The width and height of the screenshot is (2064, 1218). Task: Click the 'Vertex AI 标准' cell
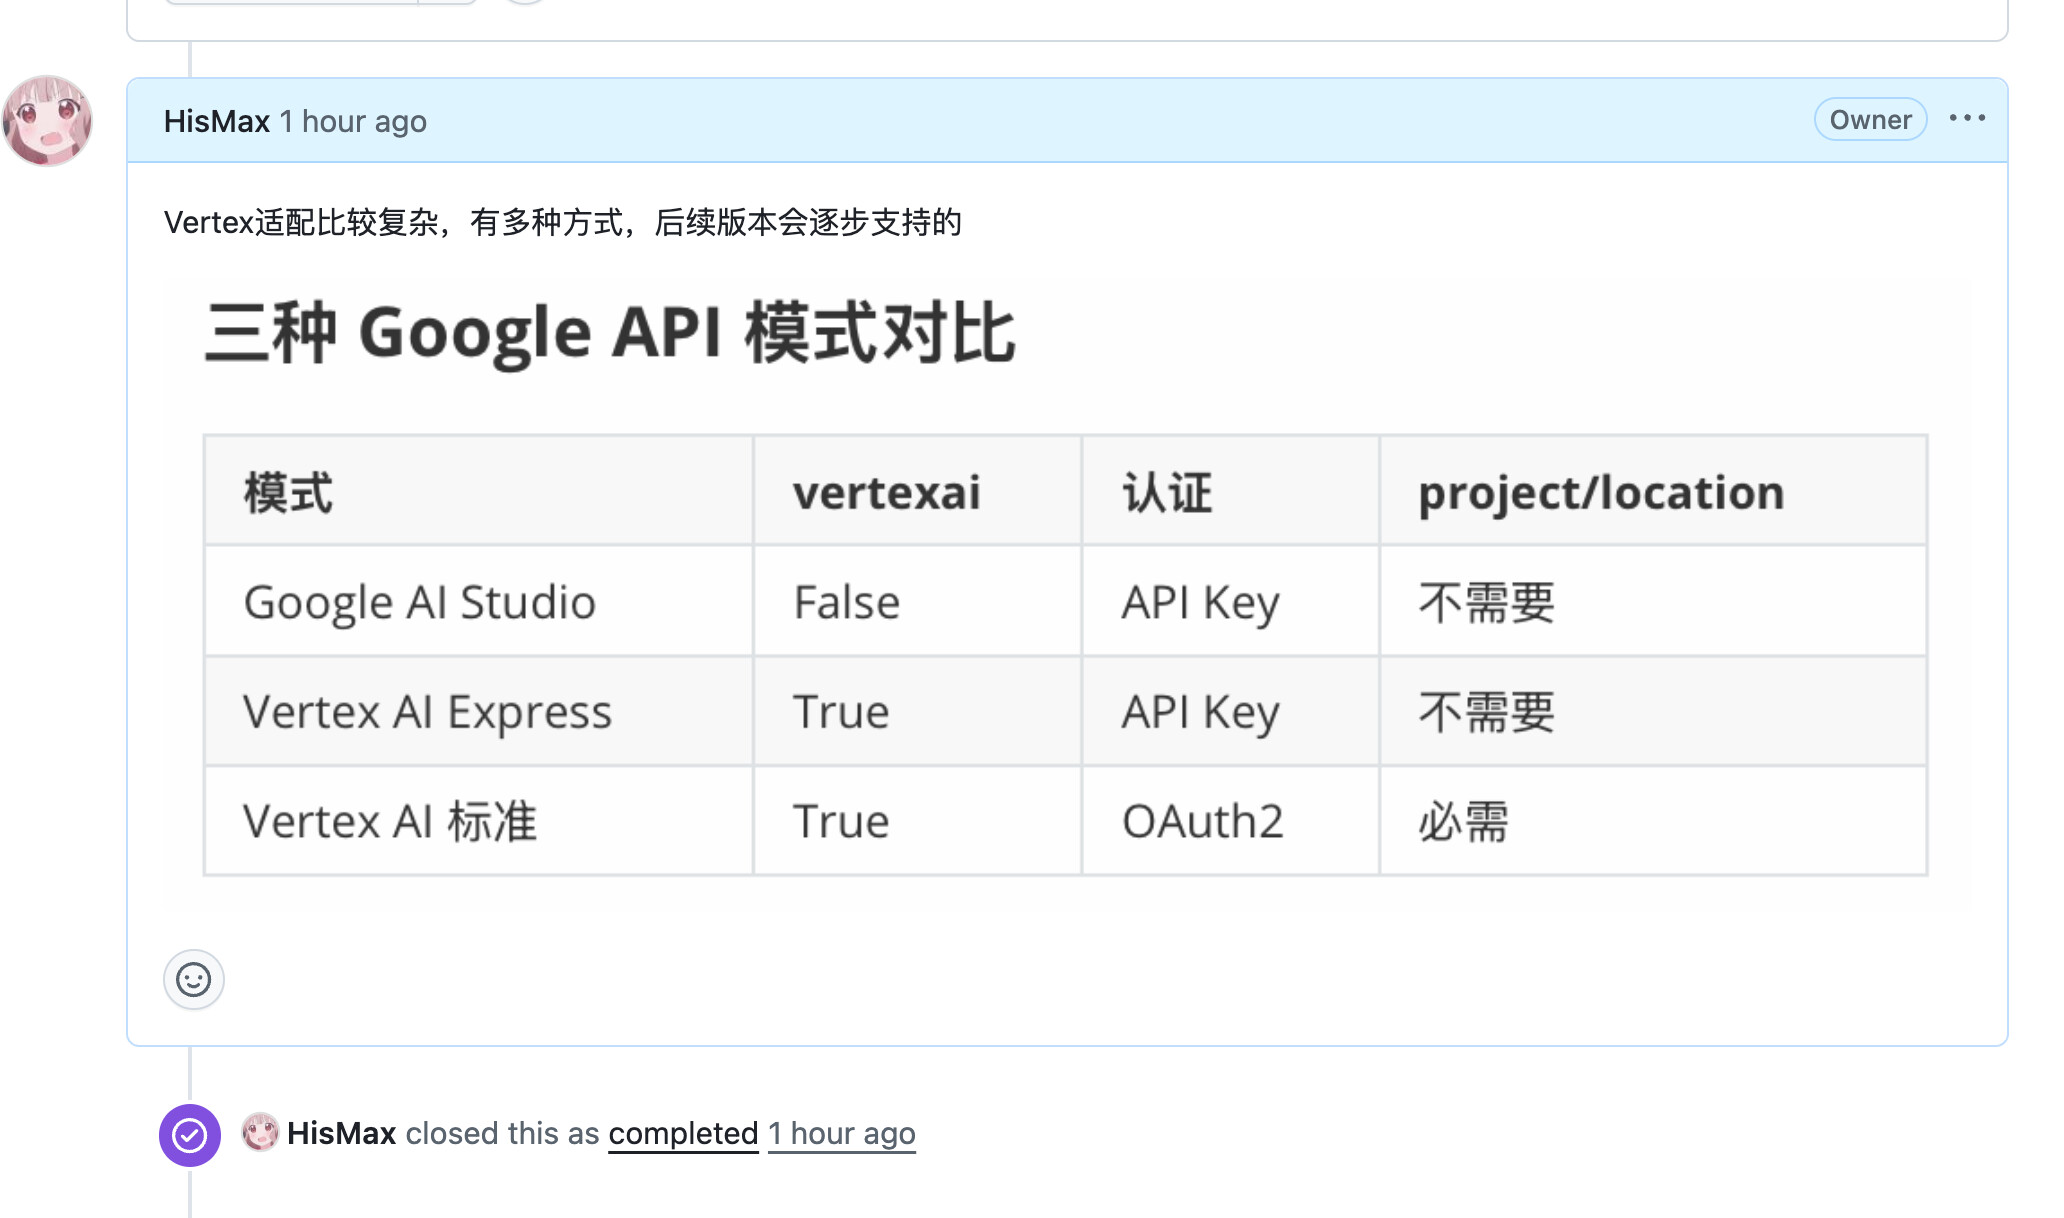pos(479,821)
